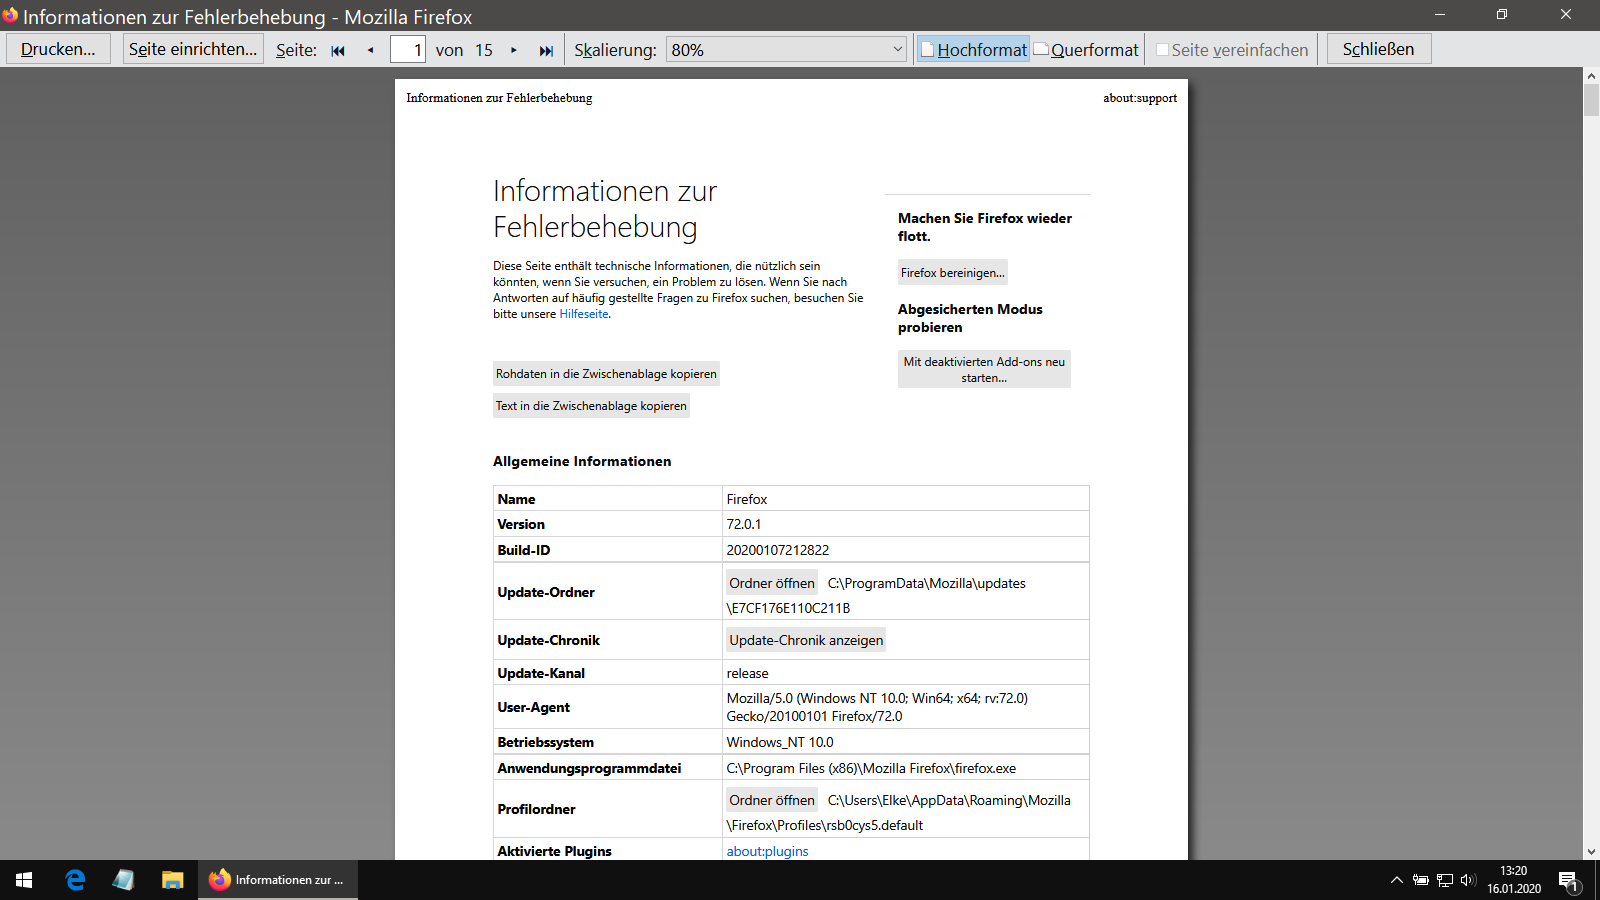1600x900 pixels.
Task: Jump to the last preview page
Action: click(546, 50)
